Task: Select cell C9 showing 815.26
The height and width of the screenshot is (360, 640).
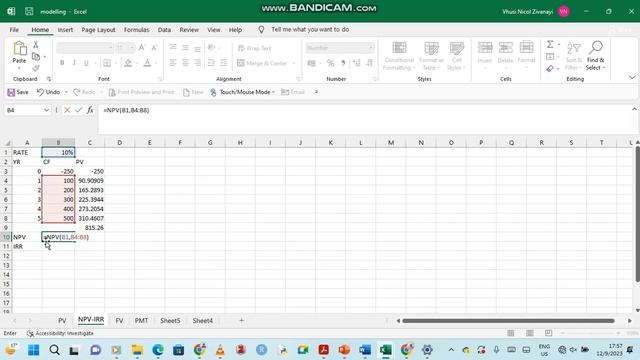Action: [89, 228]
